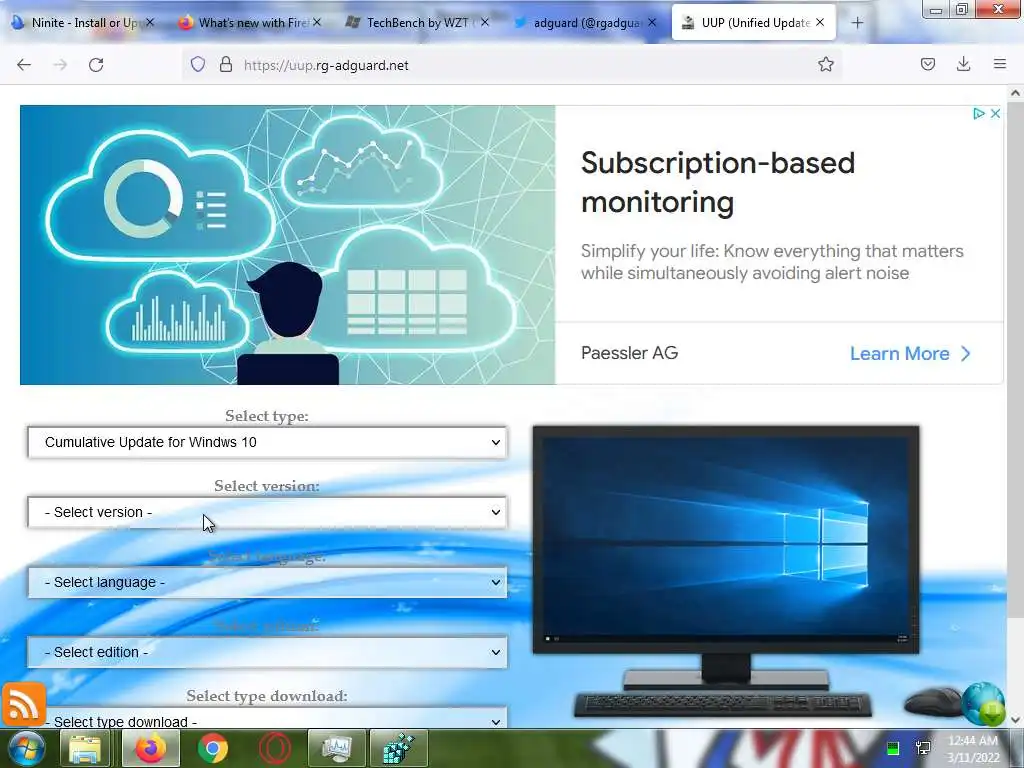Open the Firefox hamburger application menu
The height and width of the screenshot is (768, 1024).
(x=1000, y=64)
